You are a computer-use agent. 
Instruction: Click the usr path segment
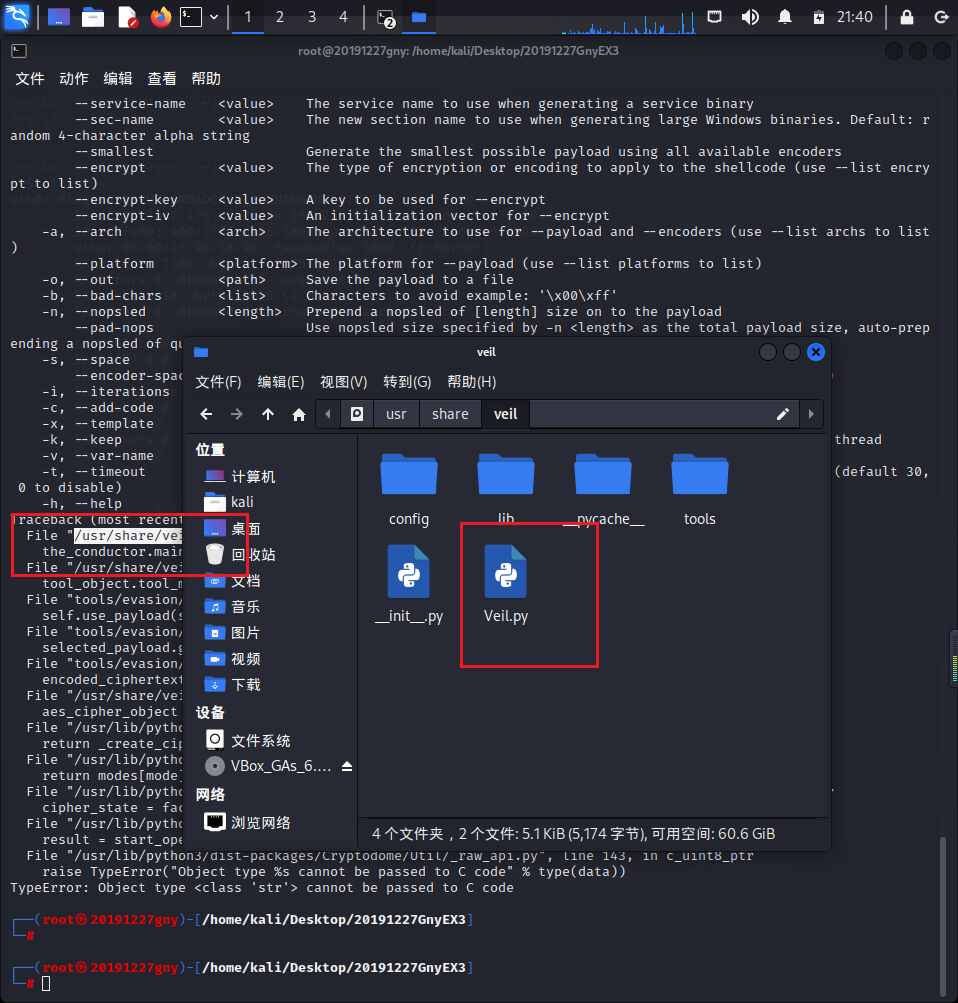(396, 415)
